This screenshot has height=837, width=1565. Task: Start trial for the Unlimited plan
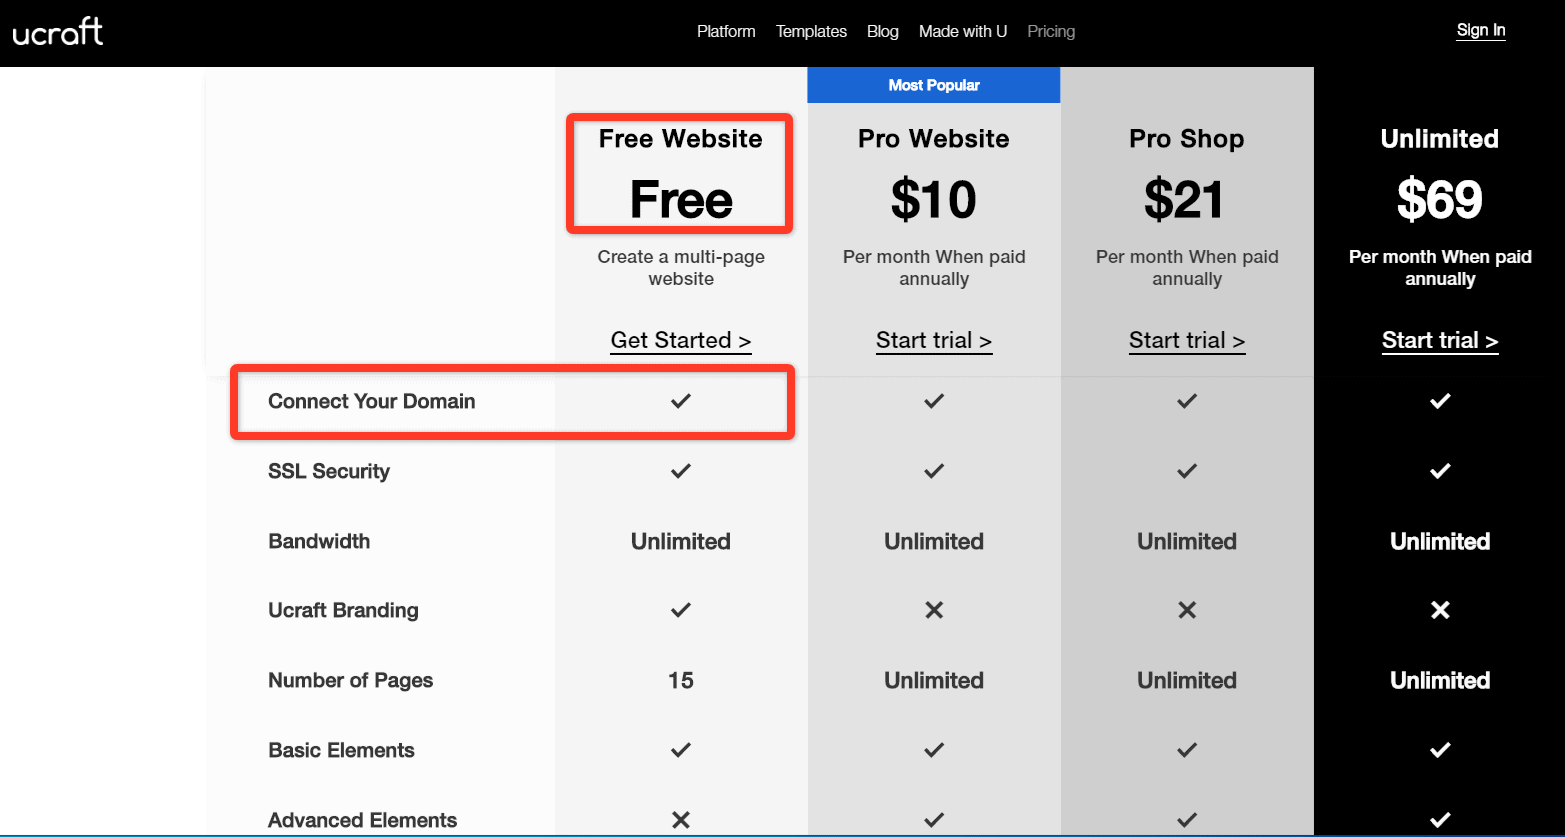[x=1440, y=341]
